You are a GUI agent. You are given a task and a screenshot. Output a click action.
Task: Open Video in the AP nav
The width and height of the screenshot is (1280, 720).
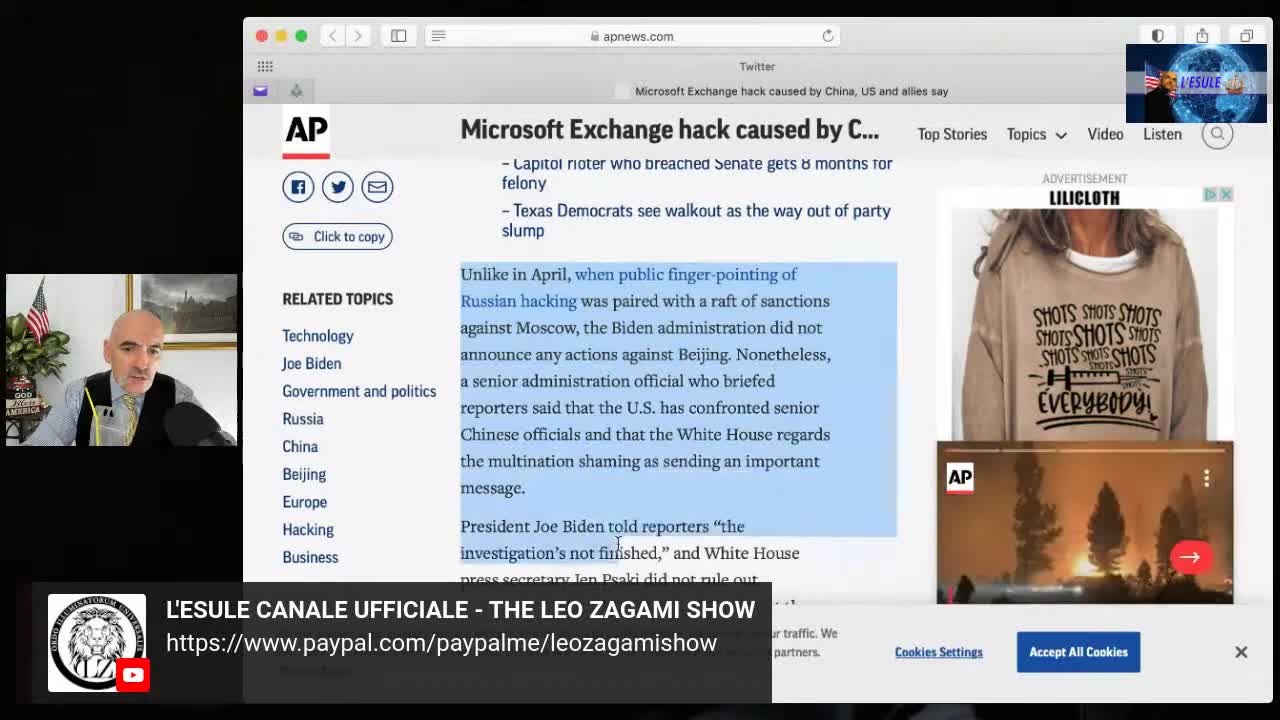point(1105,134)
